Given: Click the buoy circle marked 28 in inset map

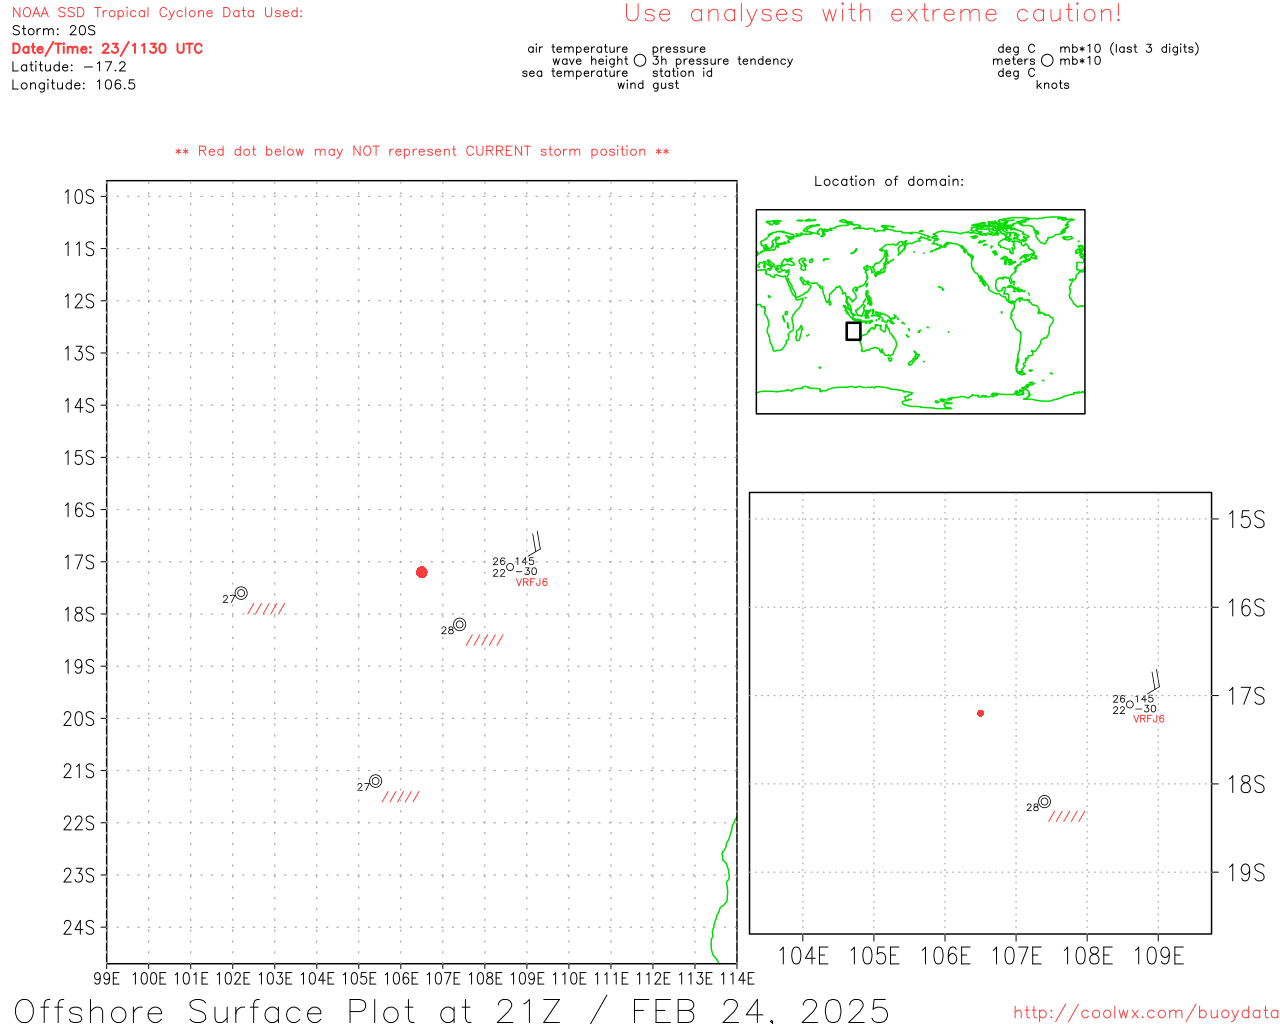Looking at the screenshot, I should tap(1044, 801).
